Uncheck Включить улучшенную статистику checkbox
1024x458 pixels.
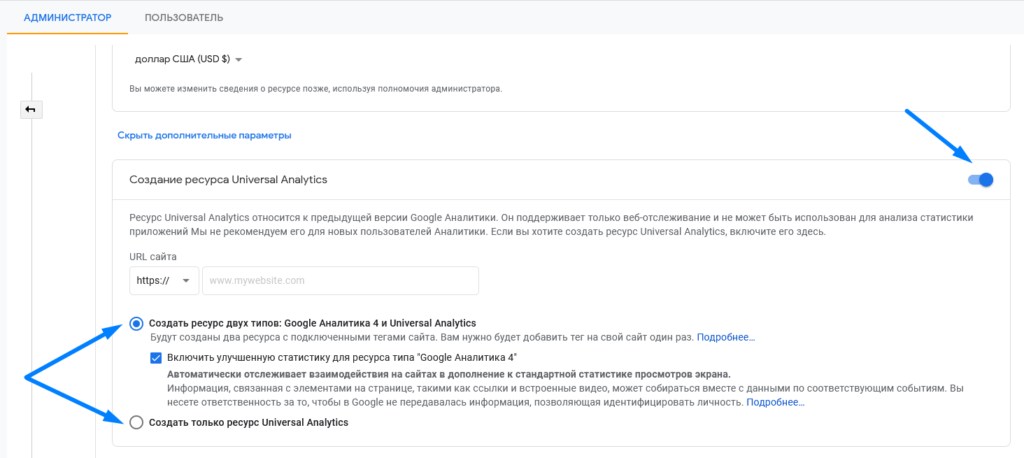pos(155,357)
